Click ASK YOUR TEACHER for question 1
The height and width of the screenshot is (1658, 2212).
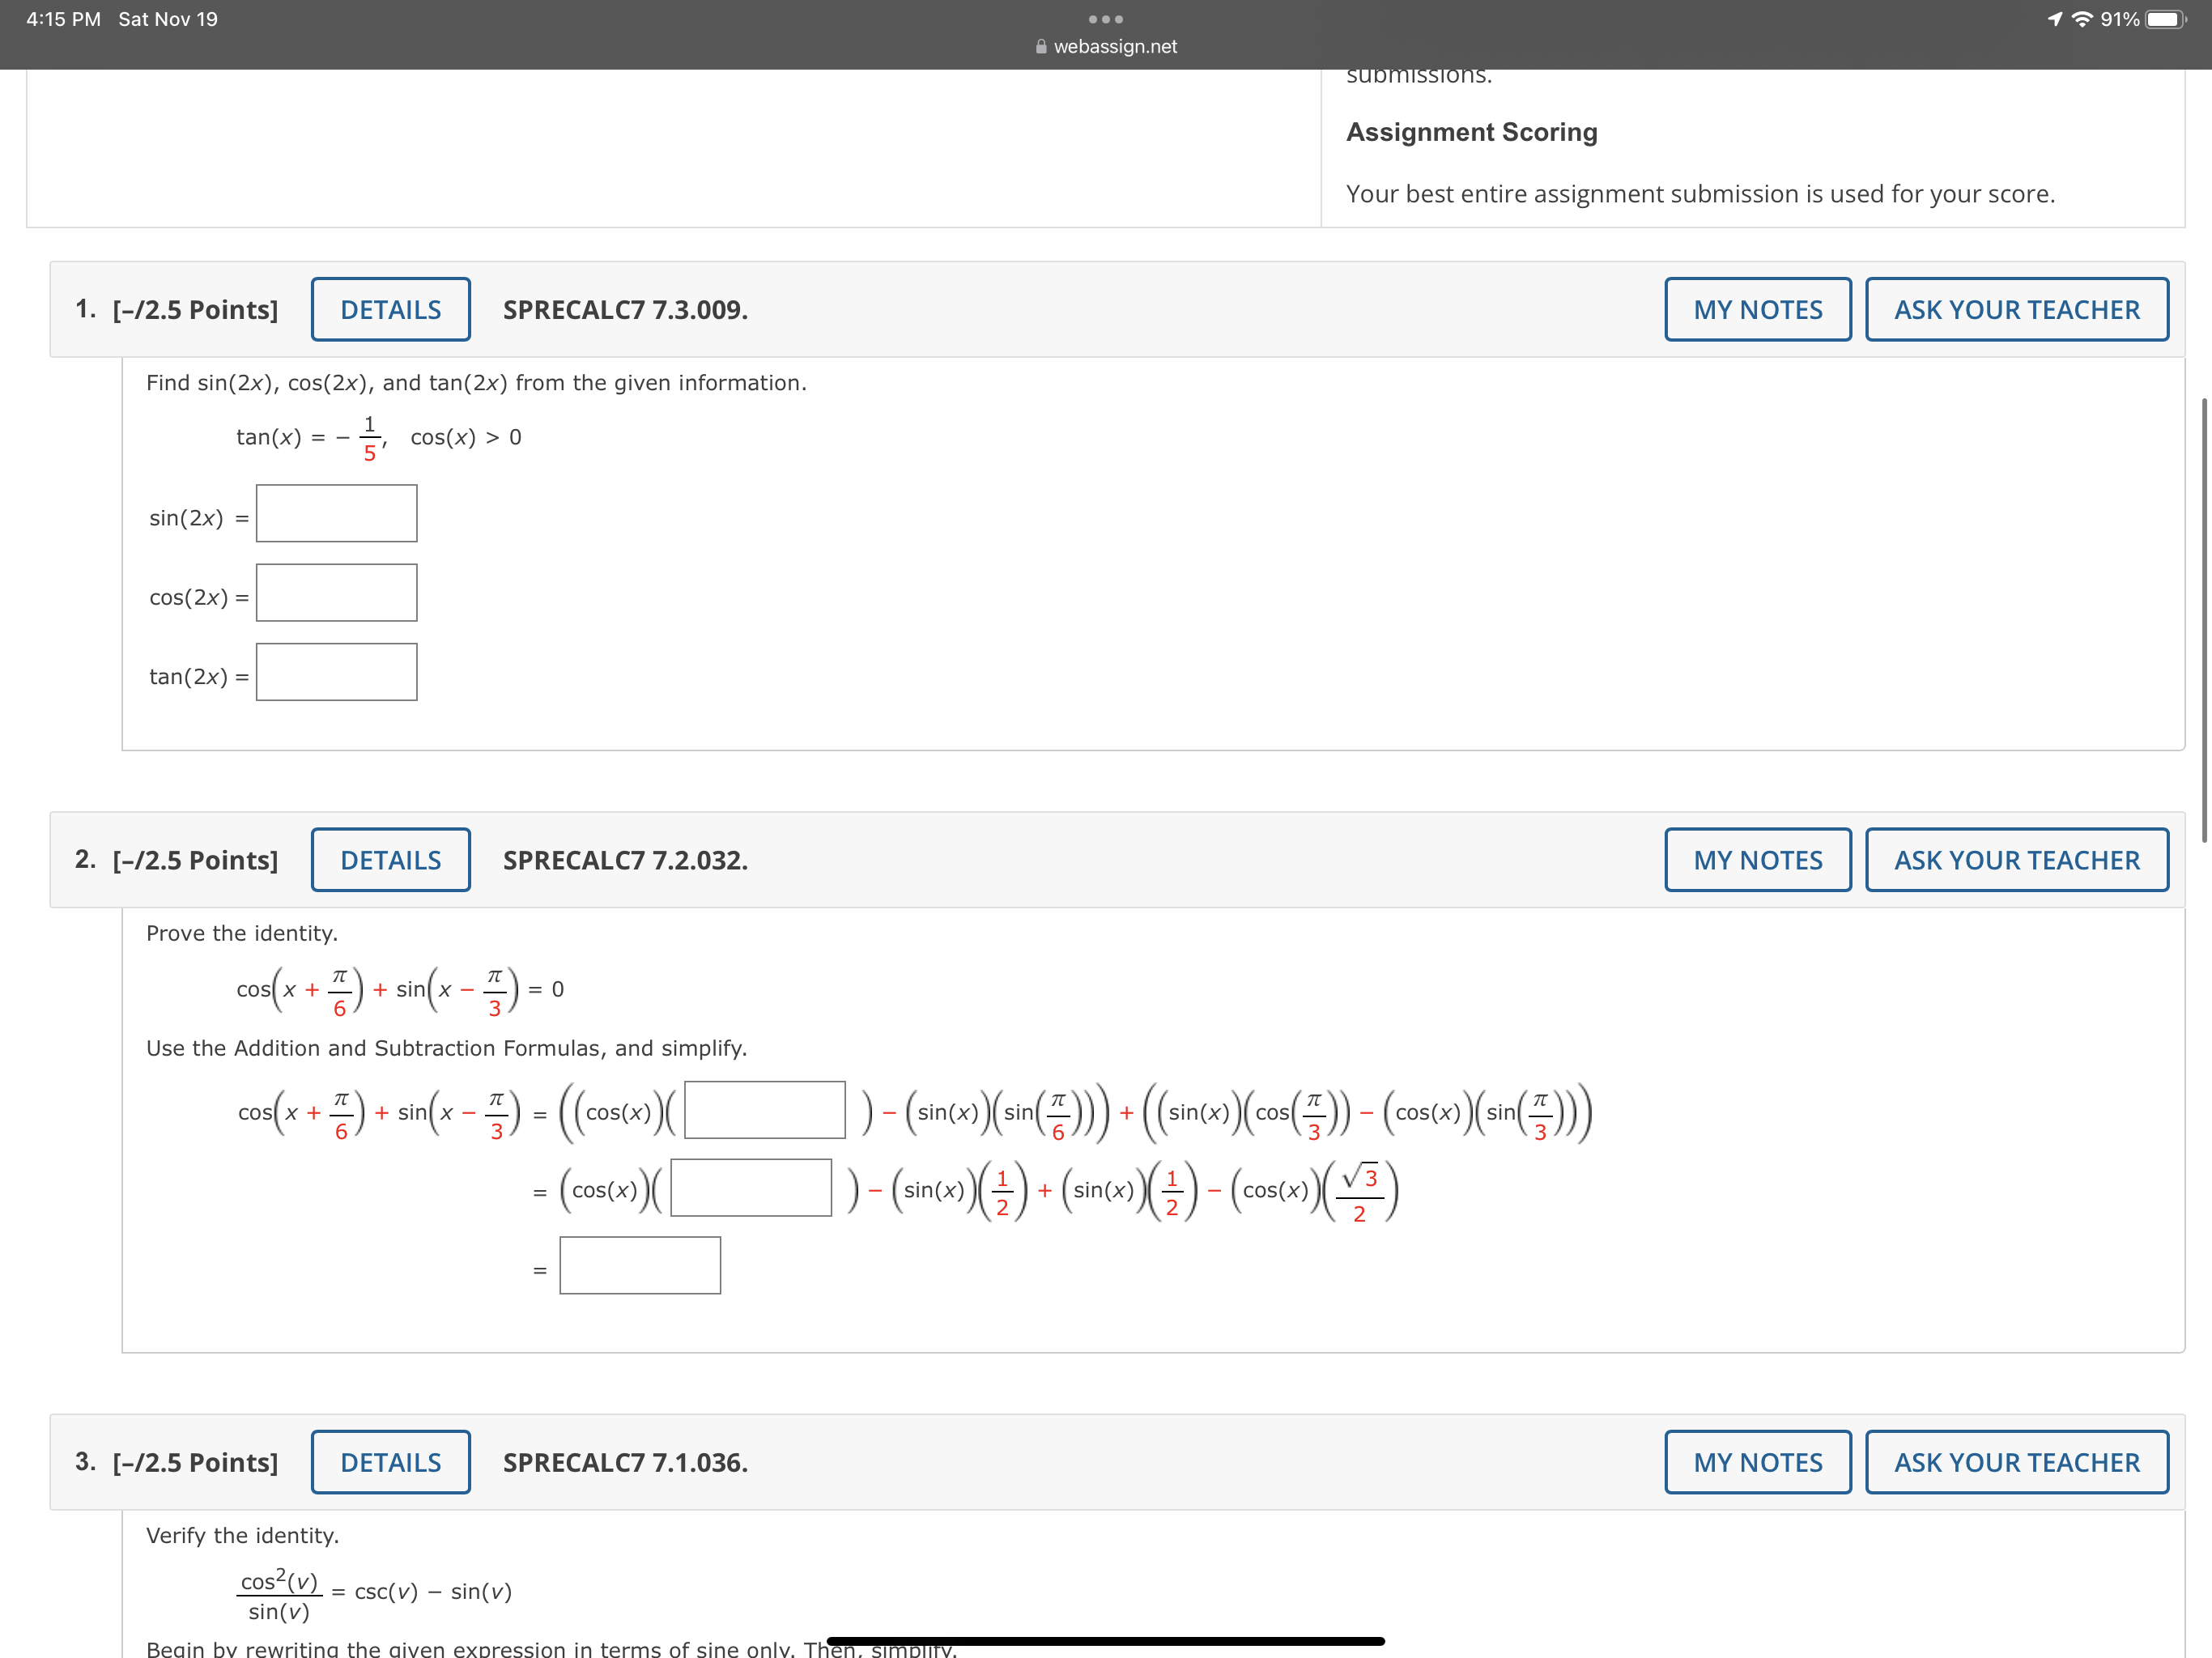pos(2016,309)
